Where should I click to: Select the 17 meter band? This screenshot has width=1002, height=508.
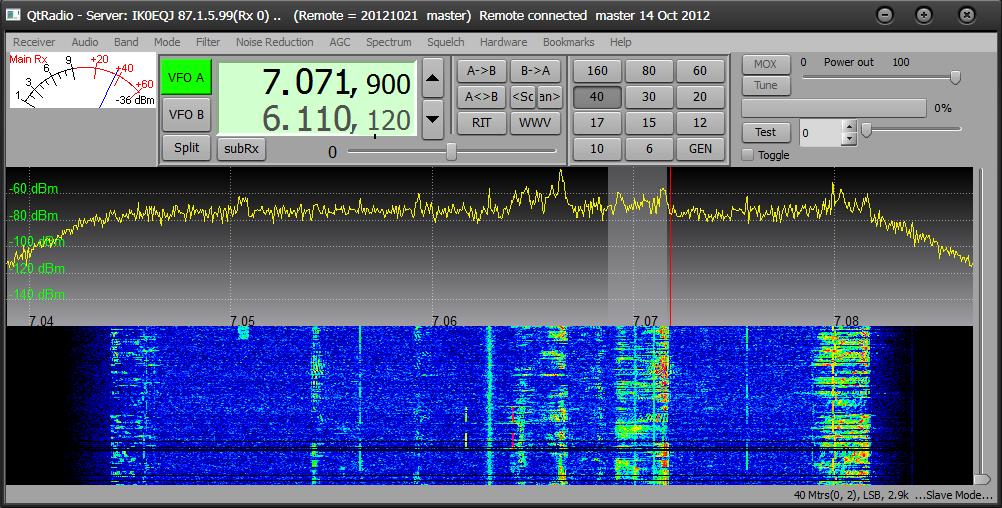pos(597,122)
